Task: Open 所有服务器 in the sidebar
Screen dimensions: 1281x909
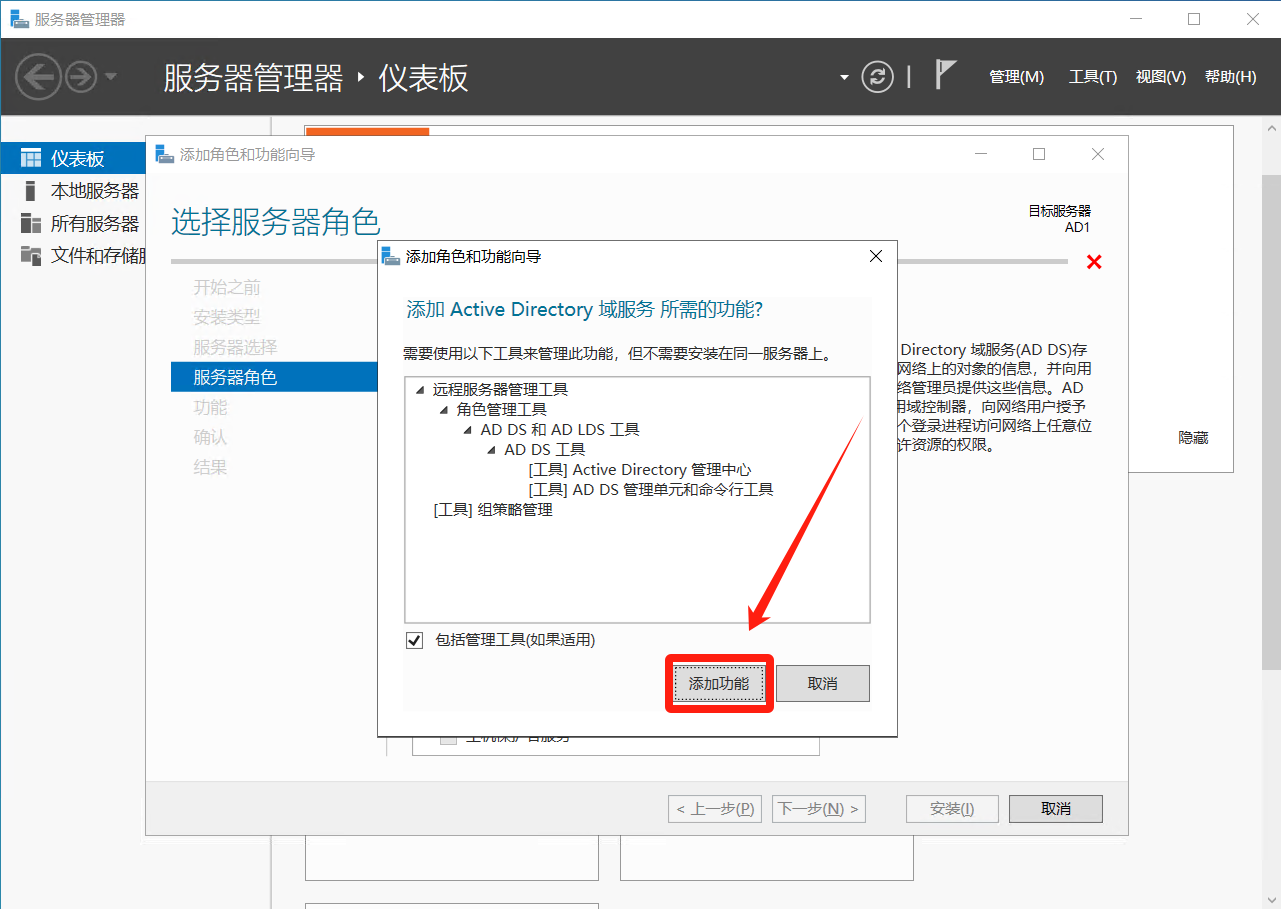Action: tap(94, 223)
